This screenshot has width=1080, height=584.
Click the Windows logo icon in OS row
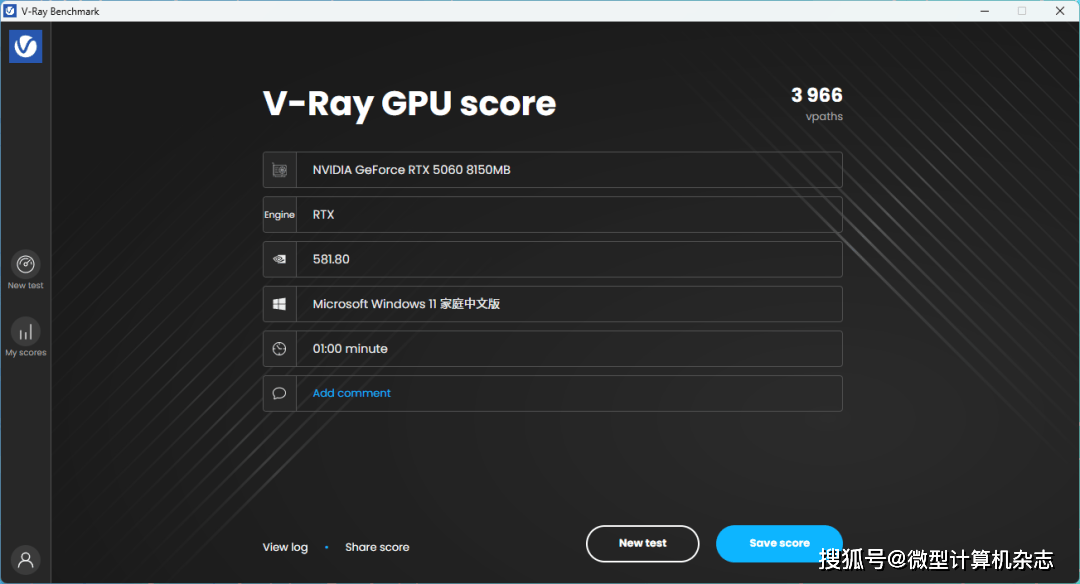[x=280, y=304]
